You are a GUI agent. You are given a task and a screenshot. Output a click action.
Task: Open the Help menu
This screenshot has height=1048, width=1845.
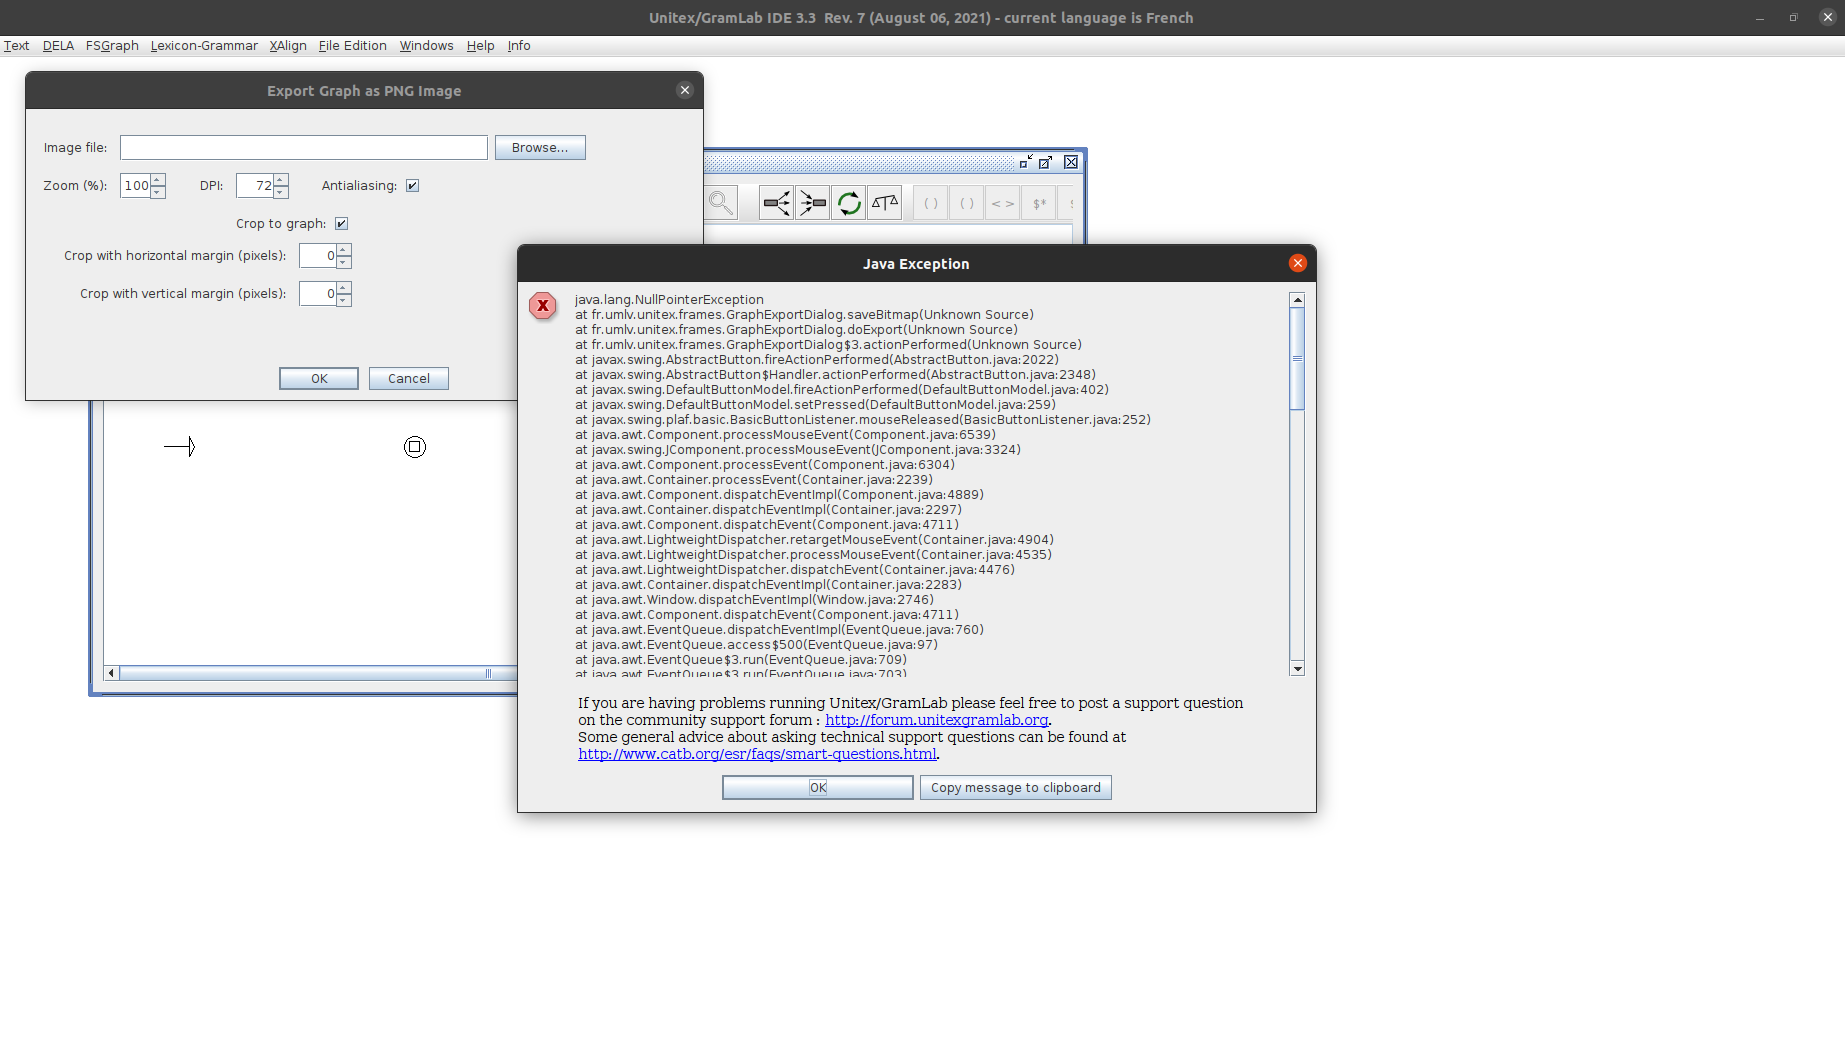tap(480, 46)
